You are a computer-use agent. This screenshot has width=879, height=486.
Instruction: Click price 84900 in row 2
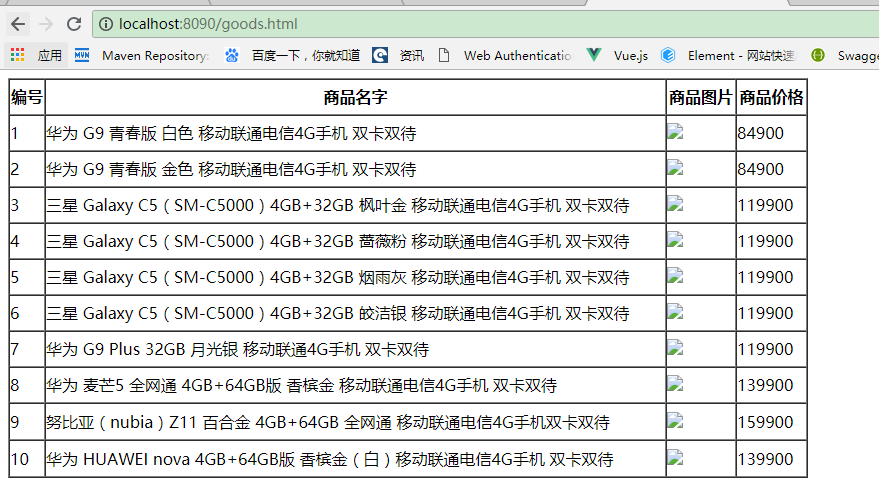coord(761,169)
